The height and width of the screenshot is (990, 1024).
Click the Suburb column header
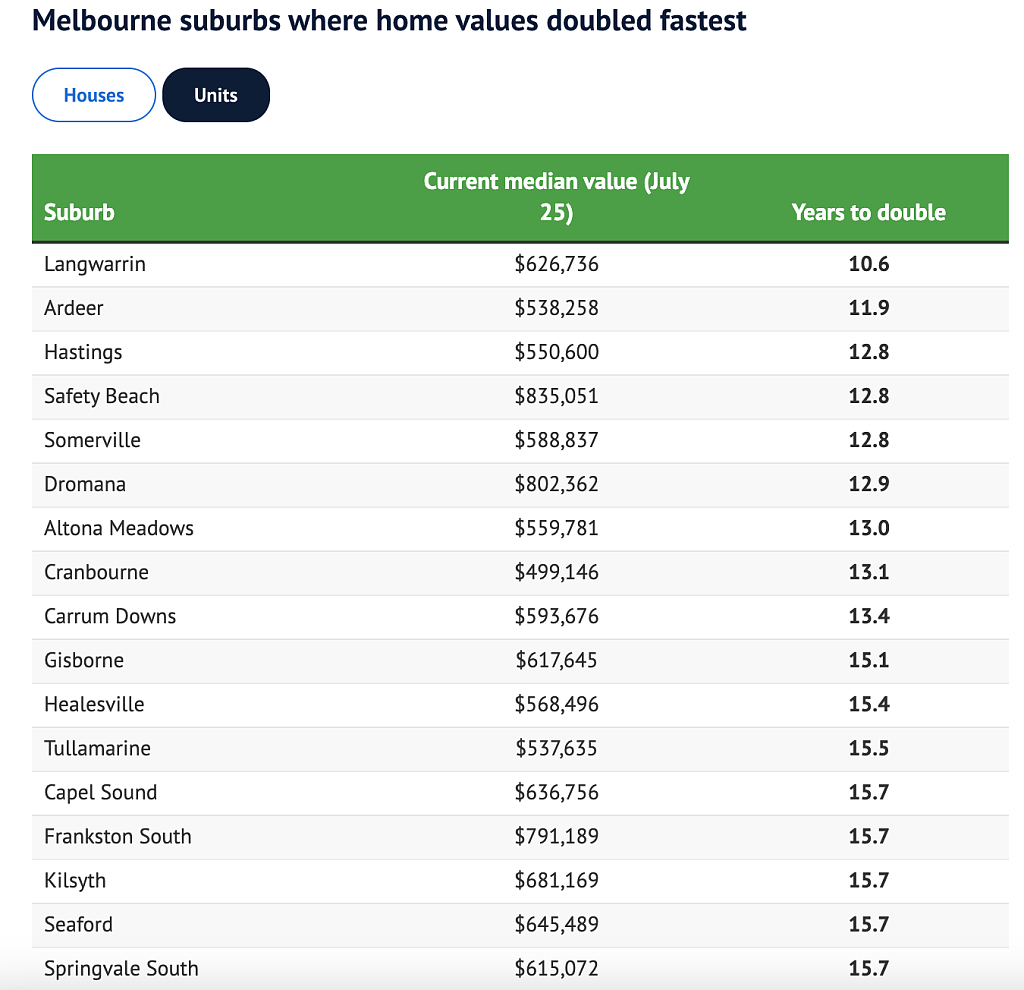pyautogui.click(x=79, y=212)
